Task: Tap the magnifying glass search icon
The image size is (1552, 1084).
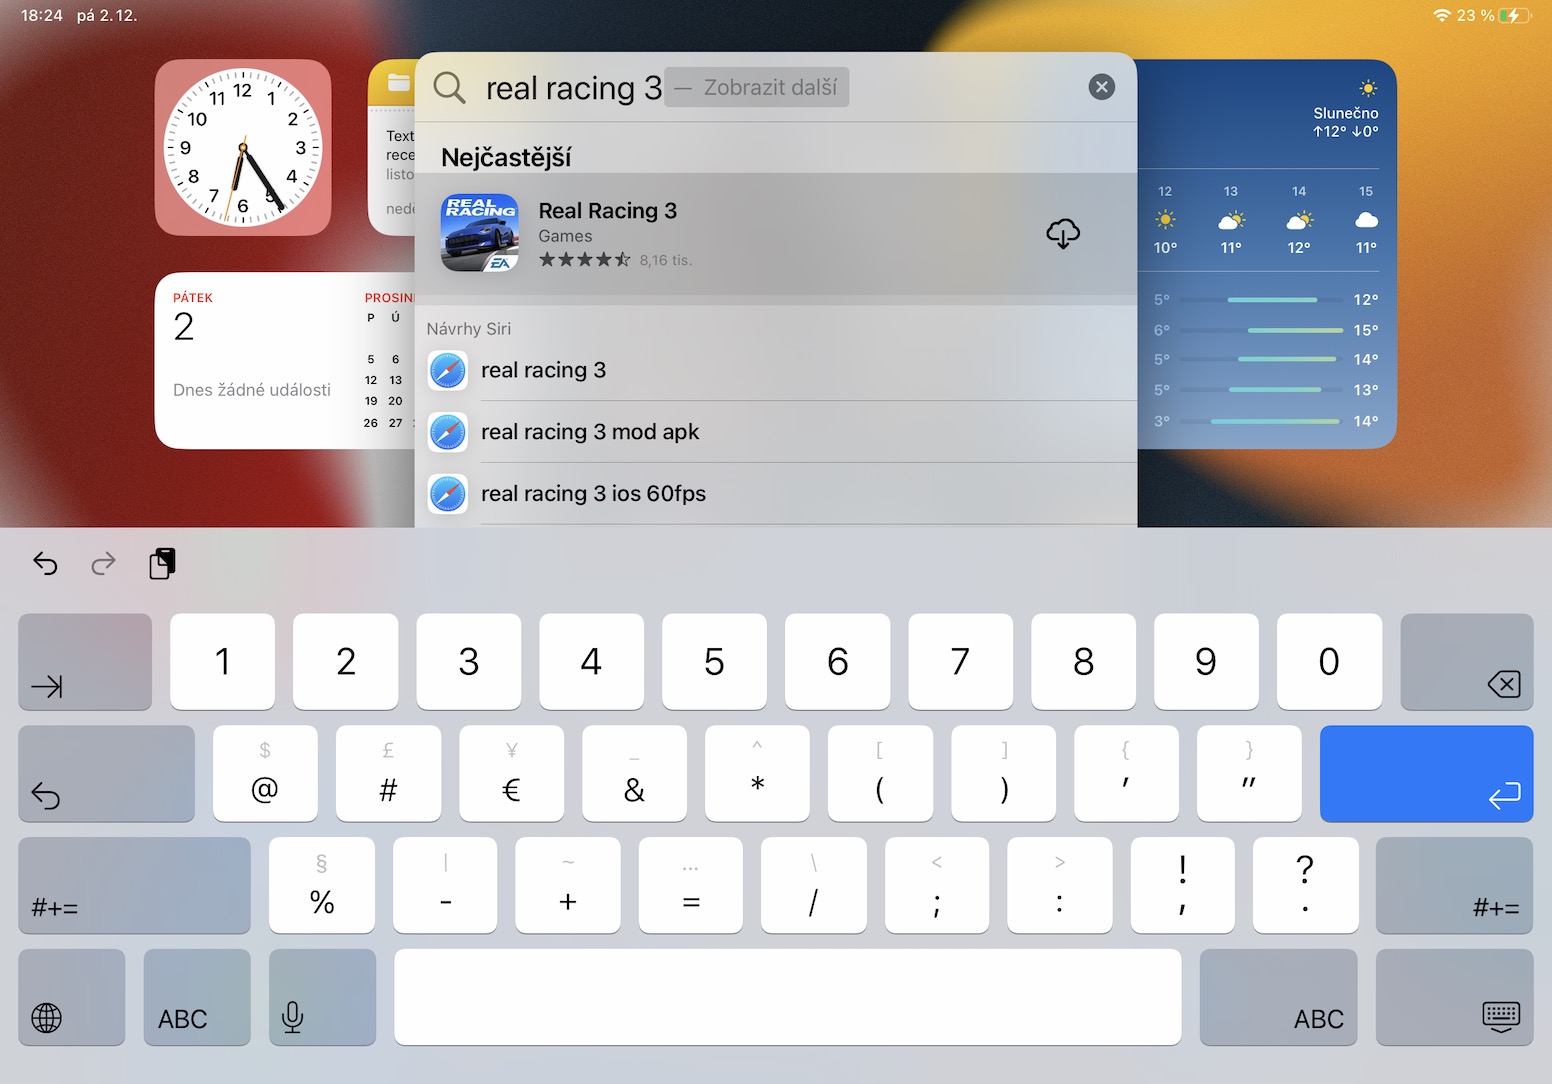Action: pyautogui.click(x=449, y=88)
